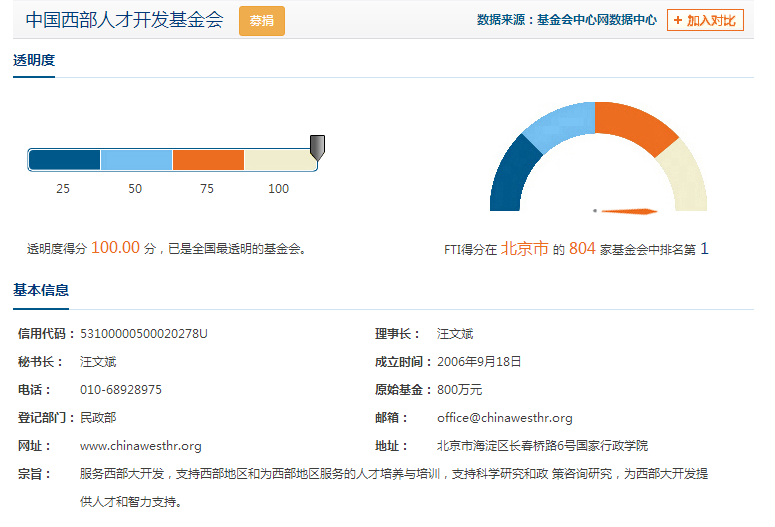Click the orange gauge arc segment
This screenshot has height=527, width=775.
(x=635, y=126)
